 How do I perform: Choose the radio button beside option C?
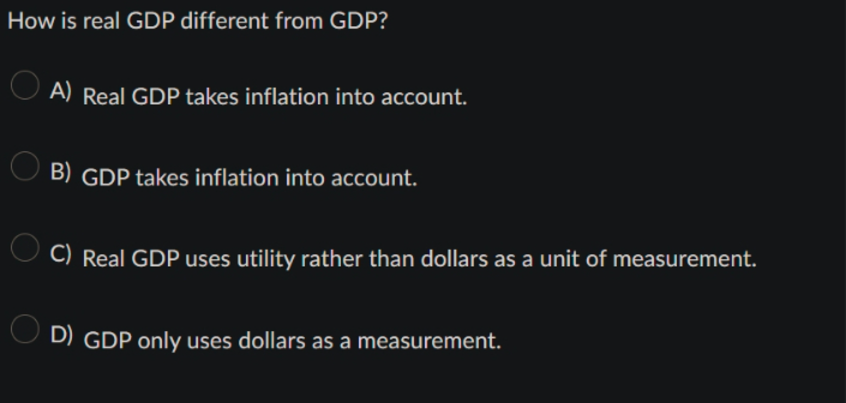(x=25, y=248)
